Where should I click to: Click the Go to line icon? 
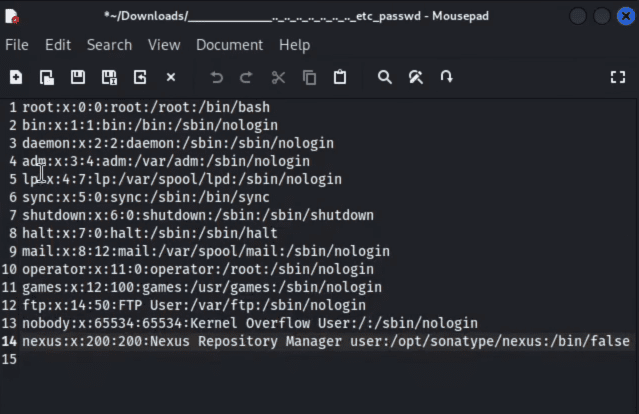coord(447,77)
